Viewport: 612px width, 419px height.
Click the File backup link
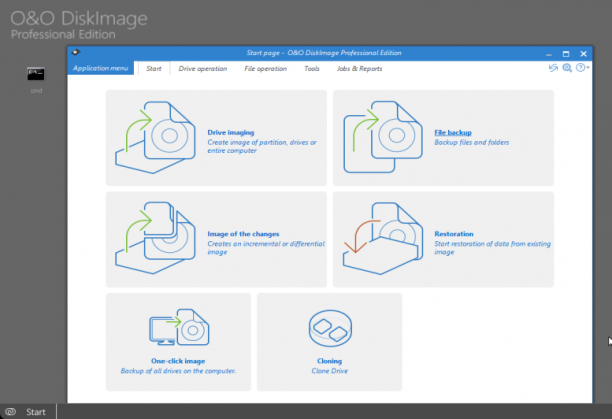453,133
